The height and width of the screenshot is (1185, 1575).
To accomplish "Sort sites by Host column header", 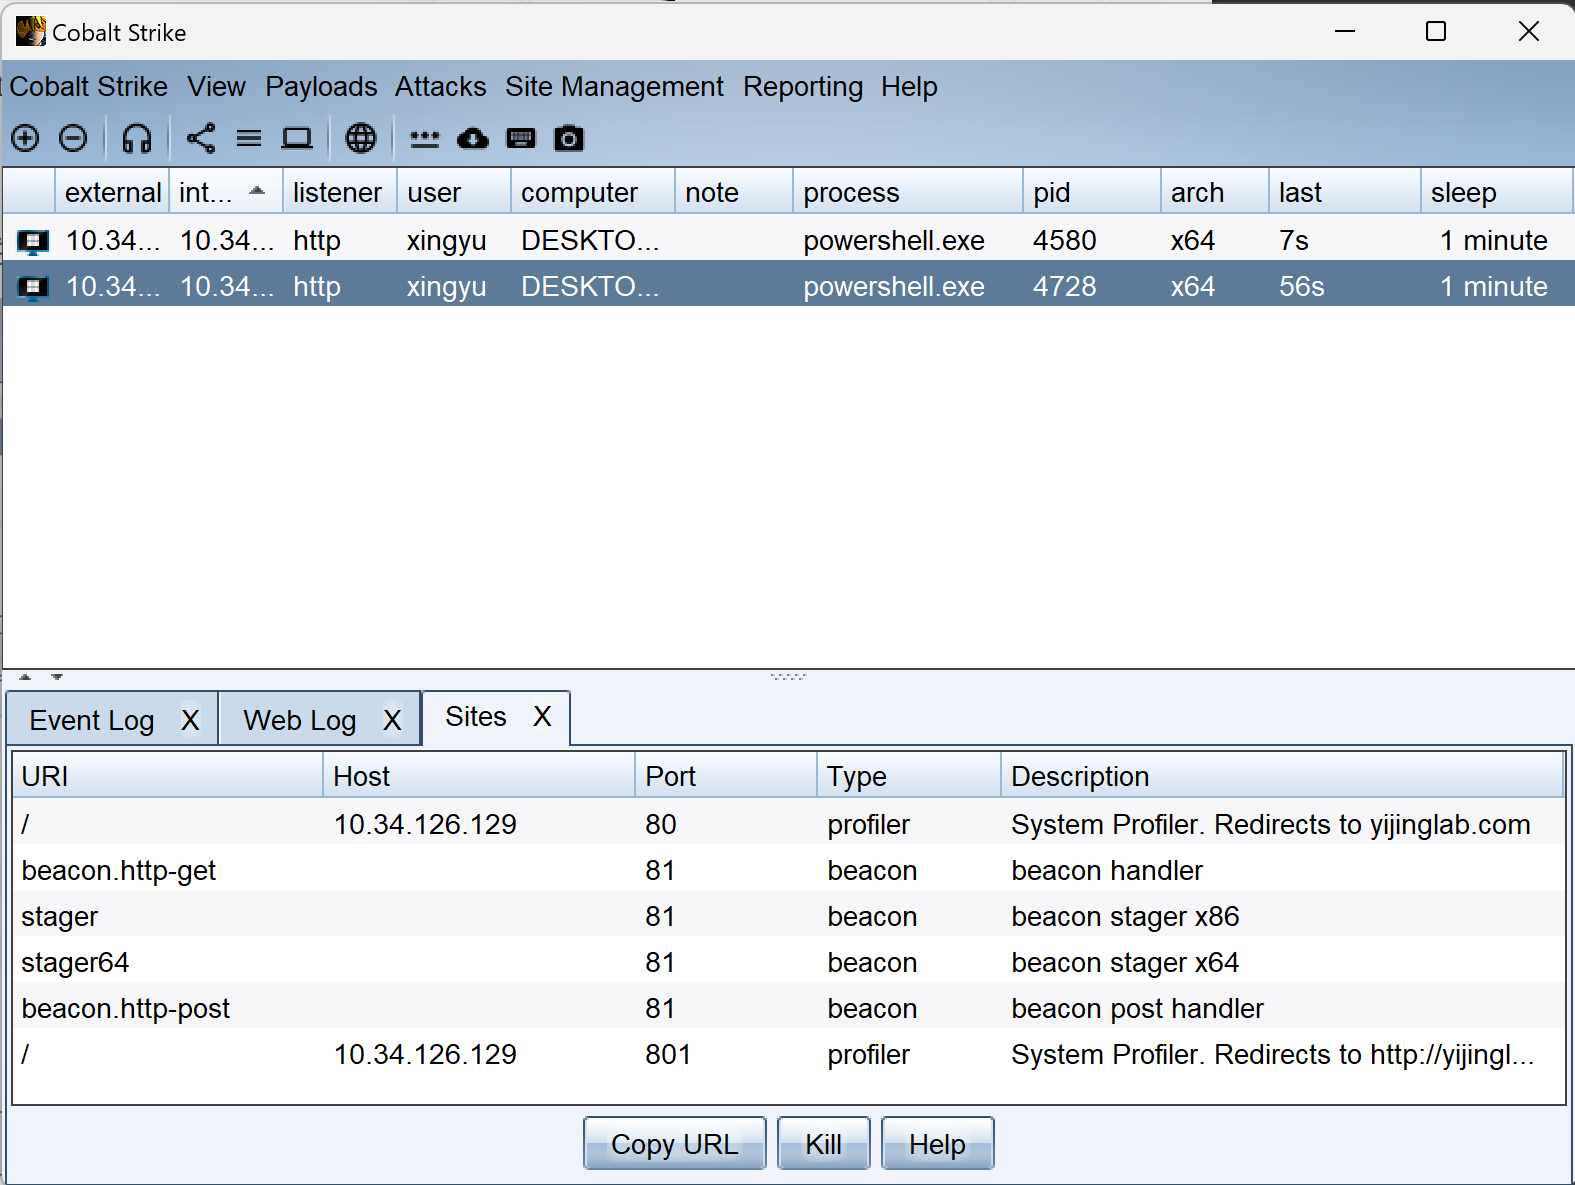I will click(x=479, y=776).
